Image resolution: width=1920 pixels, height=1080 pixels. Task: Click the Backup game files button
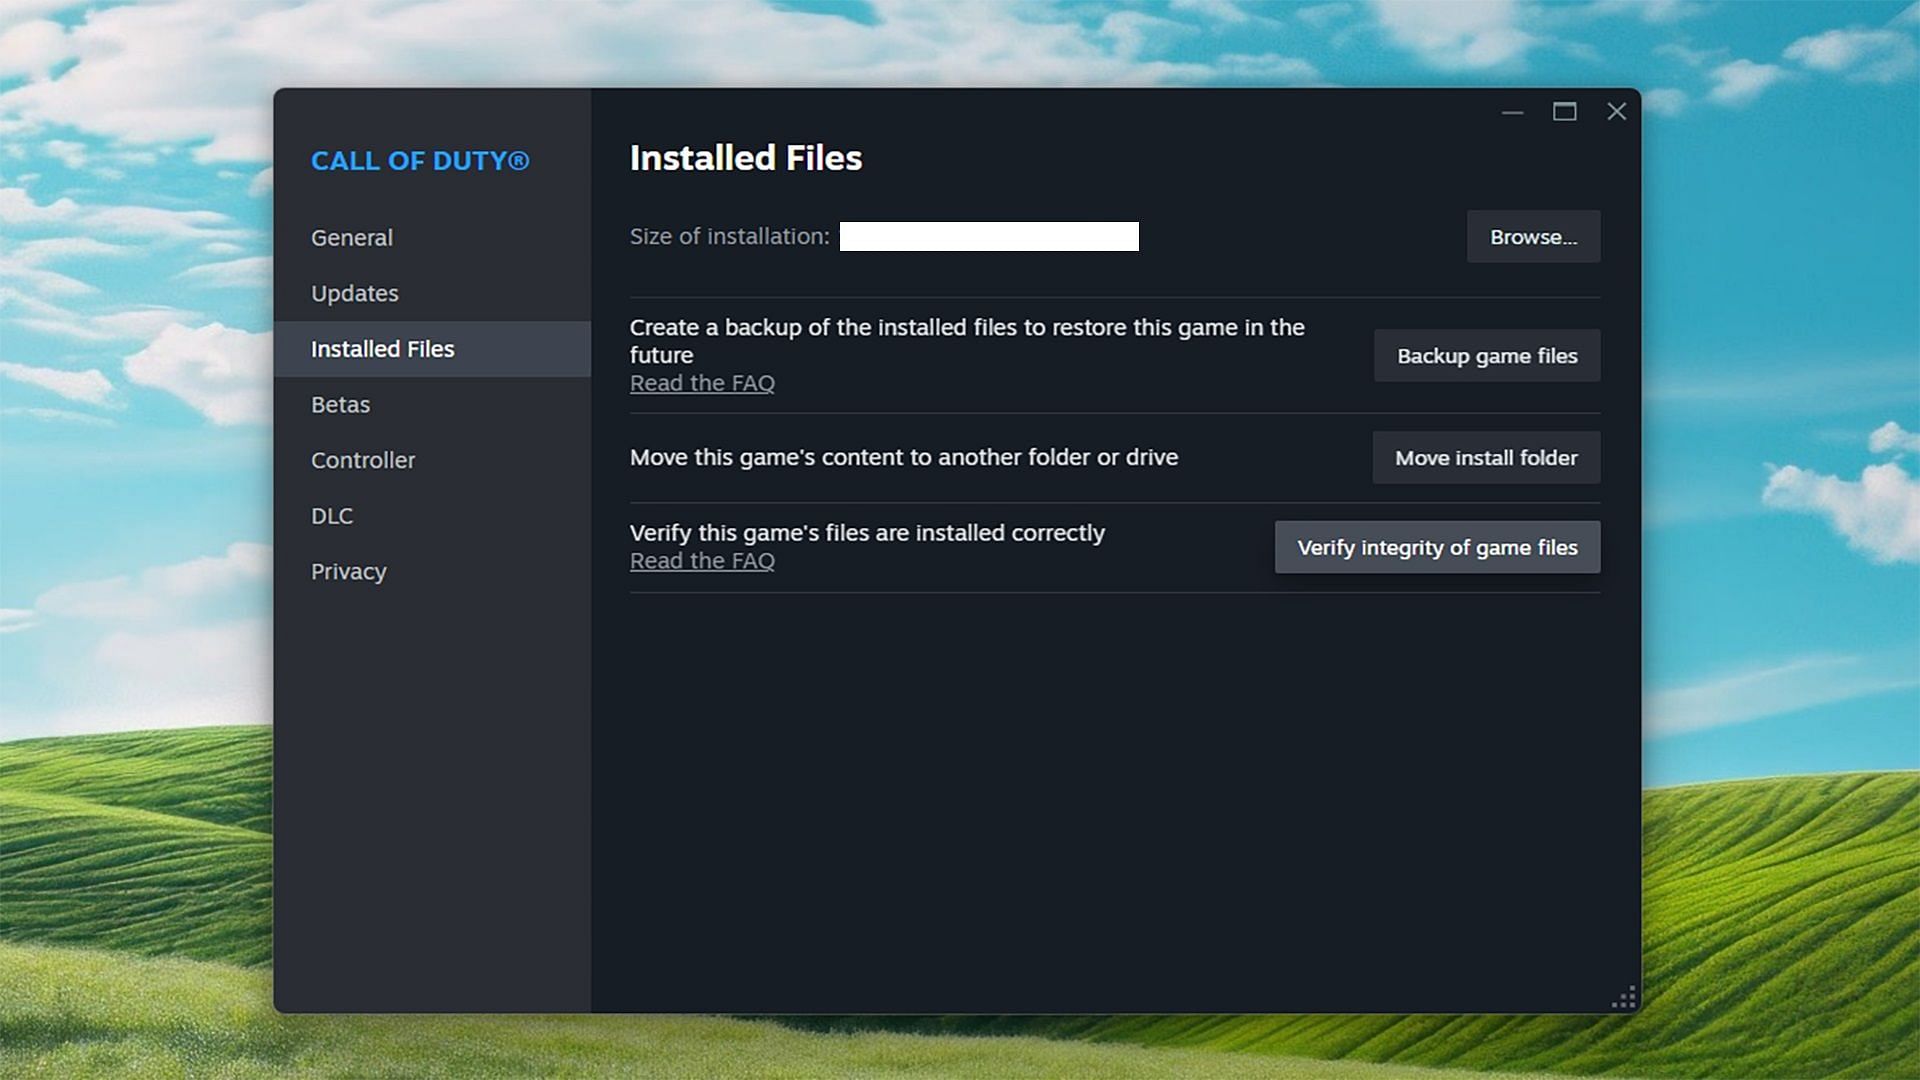click(x=1486, y=355)
